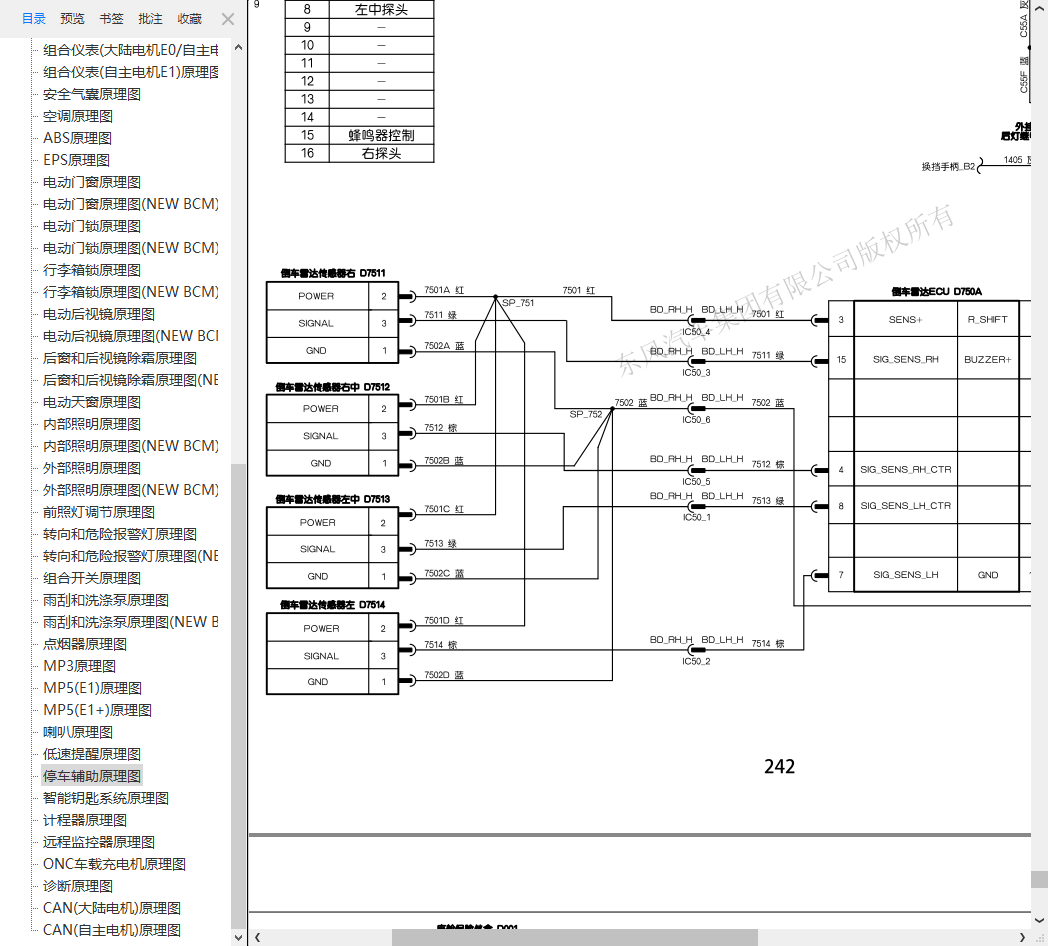Open the 书签 tab
The height and width of the screenshot is (946, 1048).
click(112, 19)
